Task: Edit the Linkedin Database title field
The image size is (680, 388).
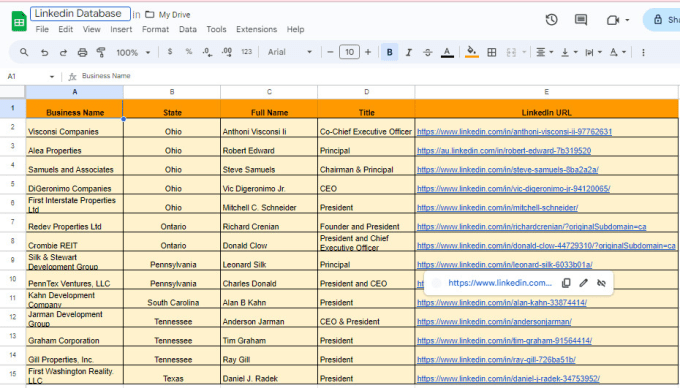Action: click(80, 13)
